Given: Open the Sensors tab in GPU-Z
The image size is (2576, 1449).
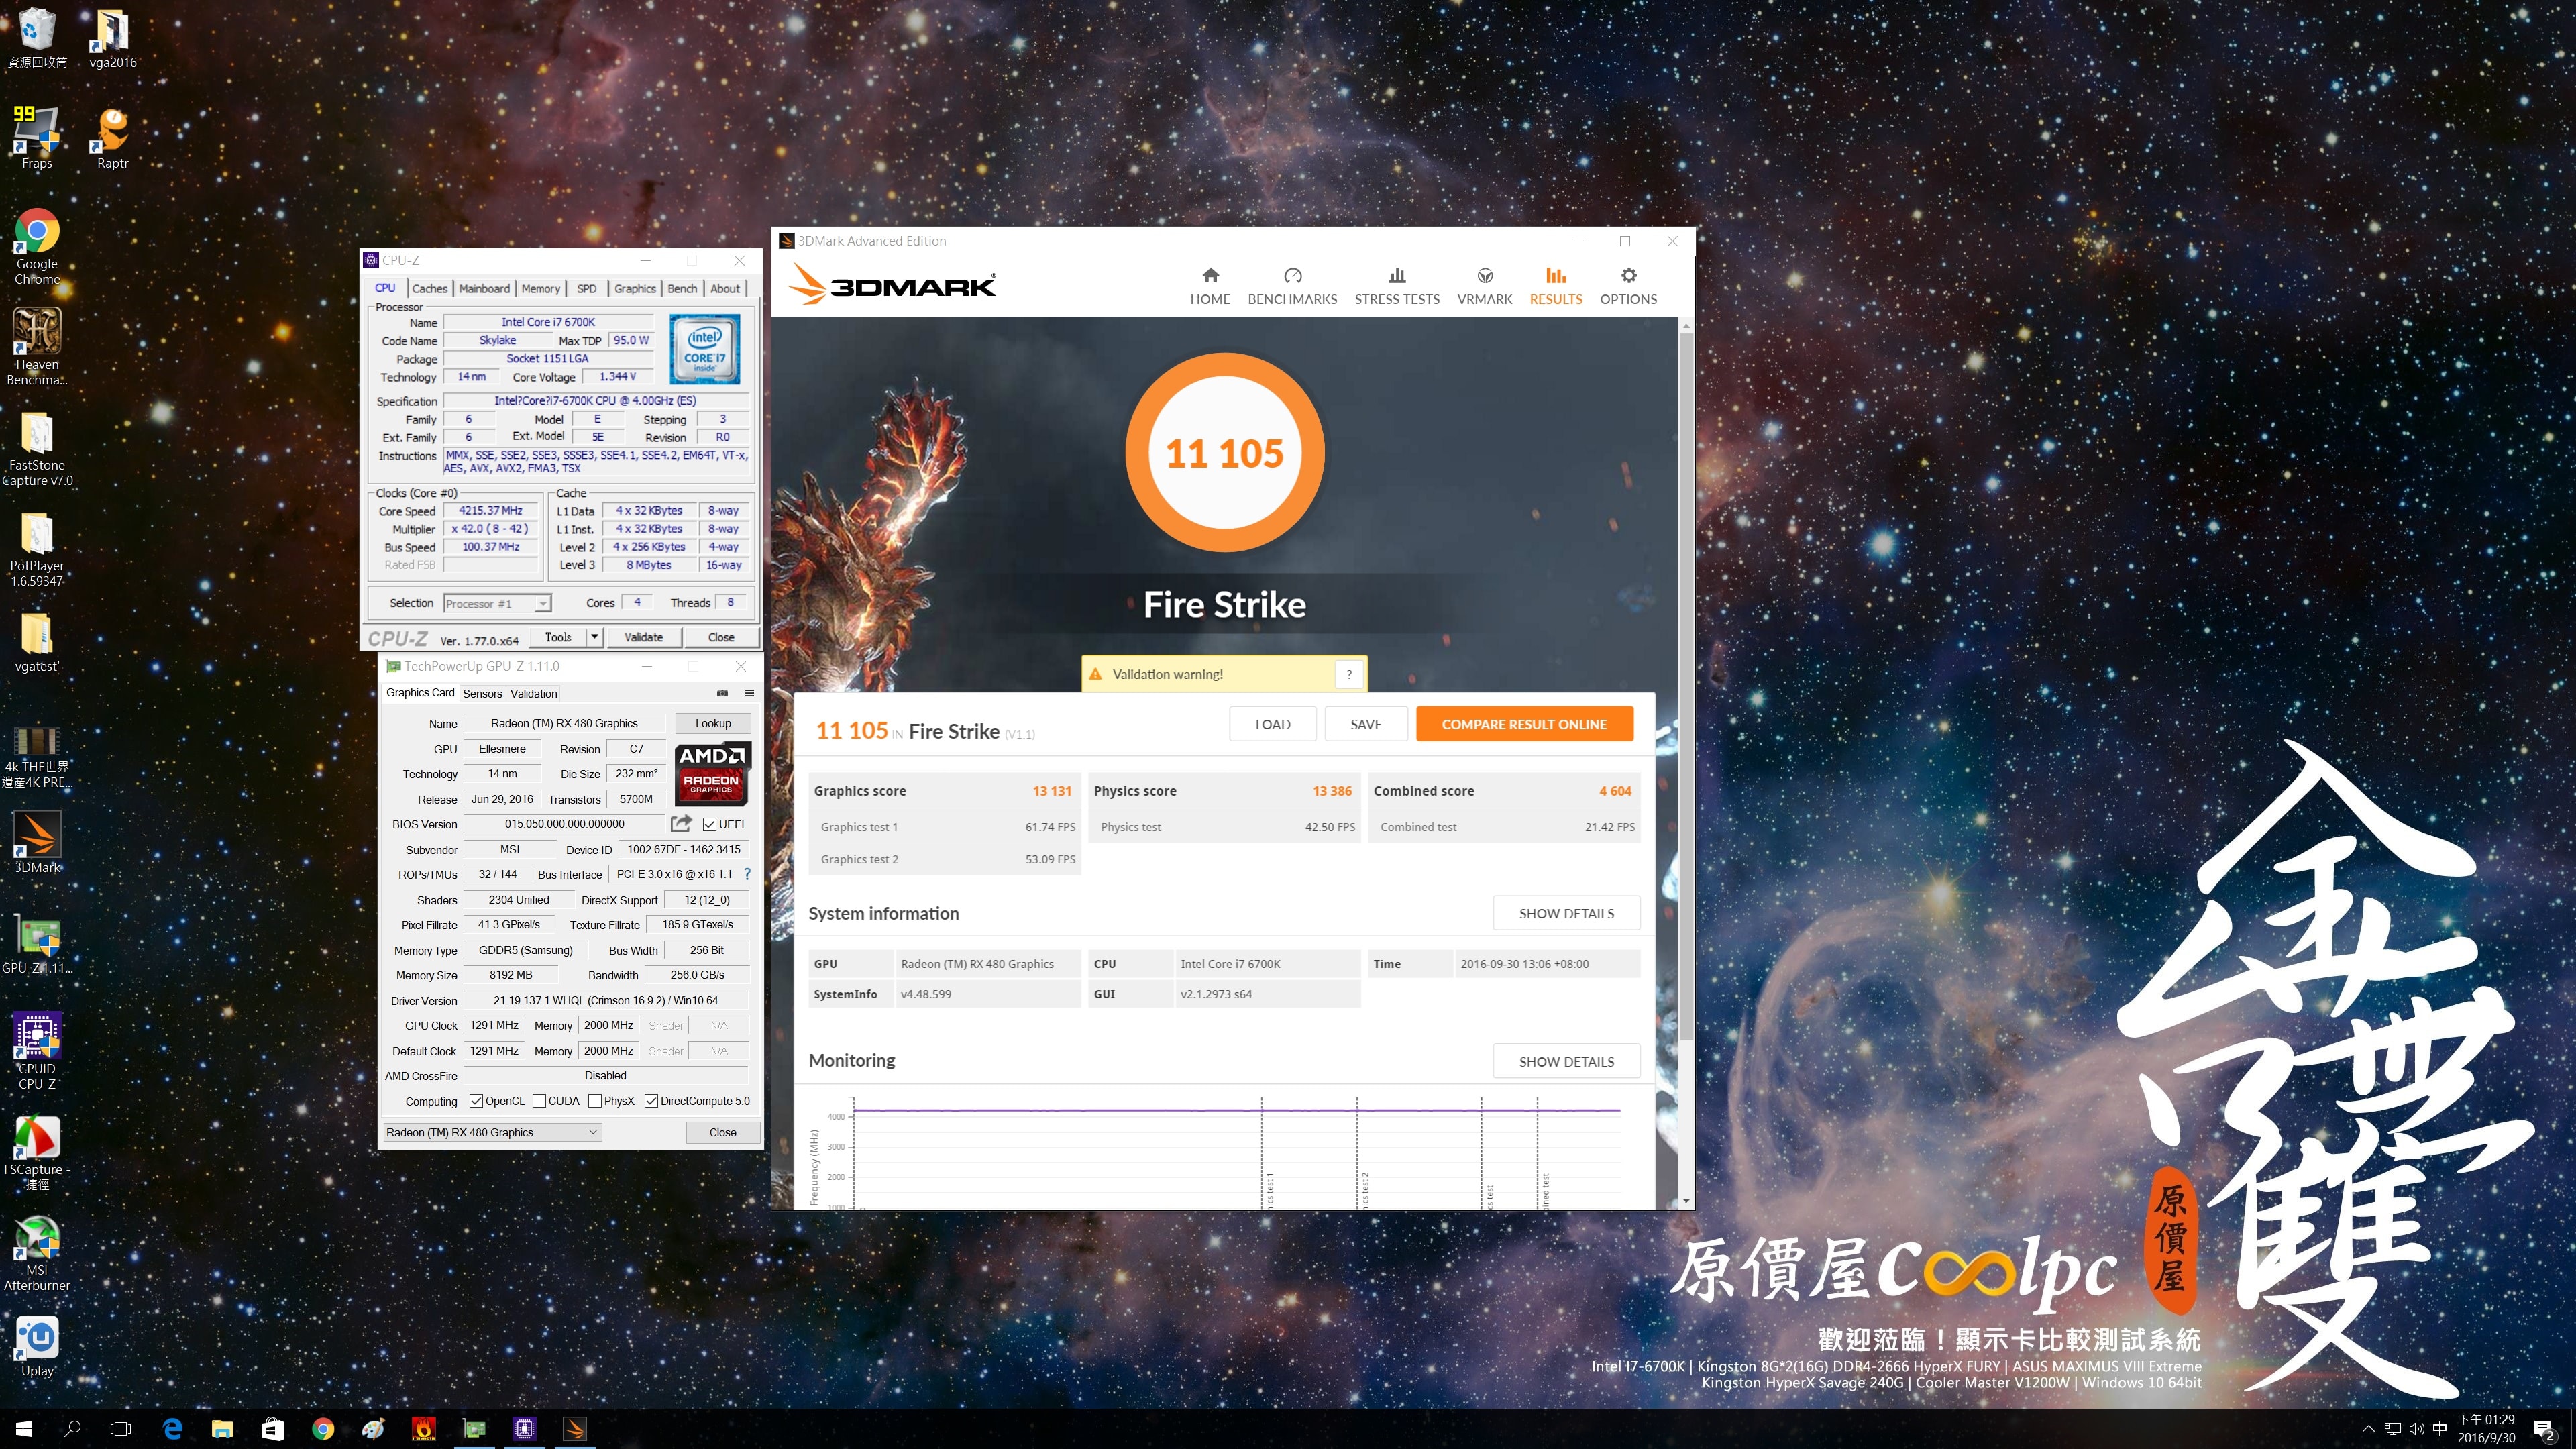Looking at the screenshot, I should pyautogui.click(x=482, y=693).
